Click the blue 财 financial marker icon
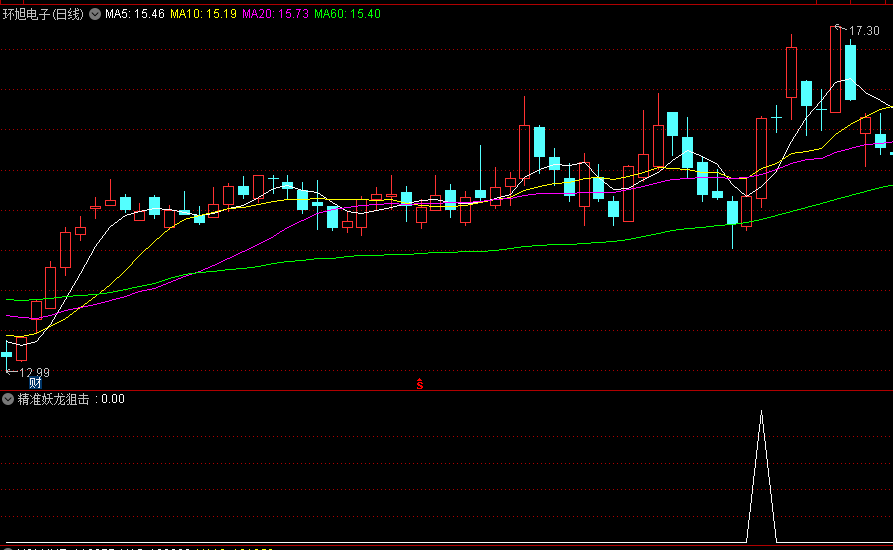The width and height of the screenshot is (893, 550). [35, 383]
